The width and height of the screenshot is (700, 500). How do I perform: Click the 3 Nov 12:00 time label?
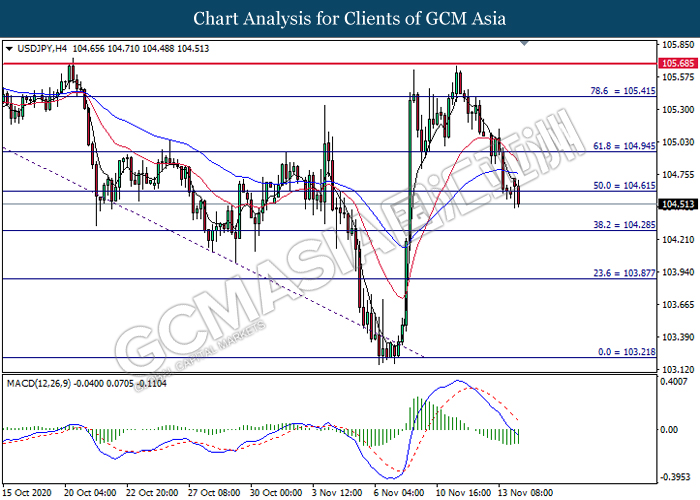tap(337, 492)
